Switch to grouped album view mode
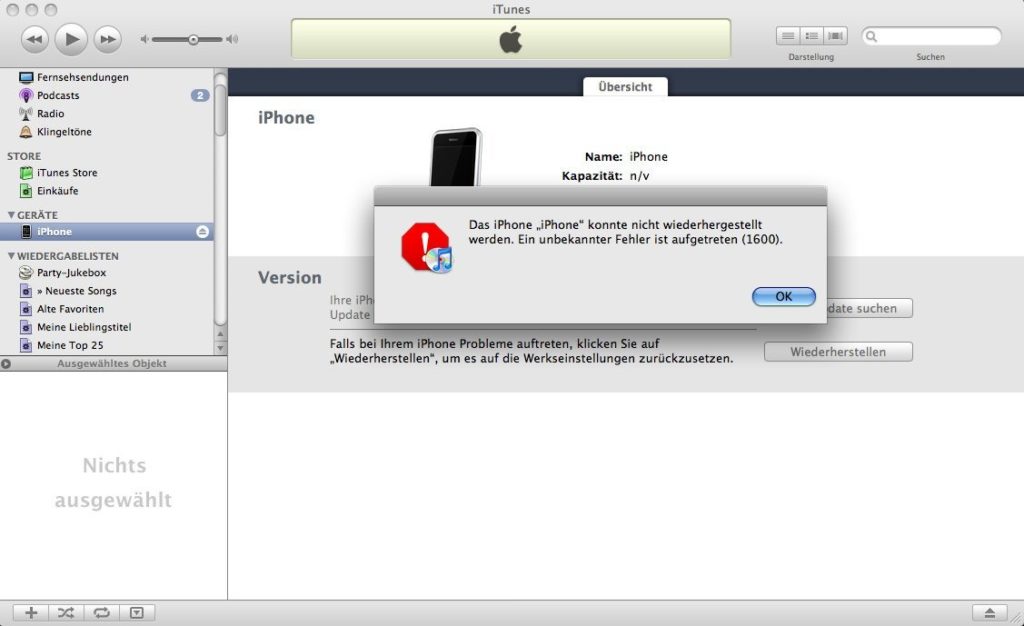The height and width of the screenshot is (626, 1024). 812,36
